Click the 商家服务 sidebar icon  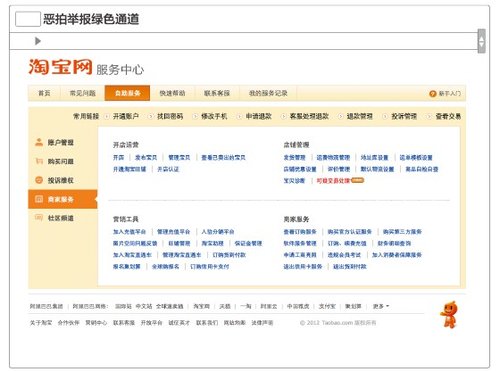click(39, 199)
